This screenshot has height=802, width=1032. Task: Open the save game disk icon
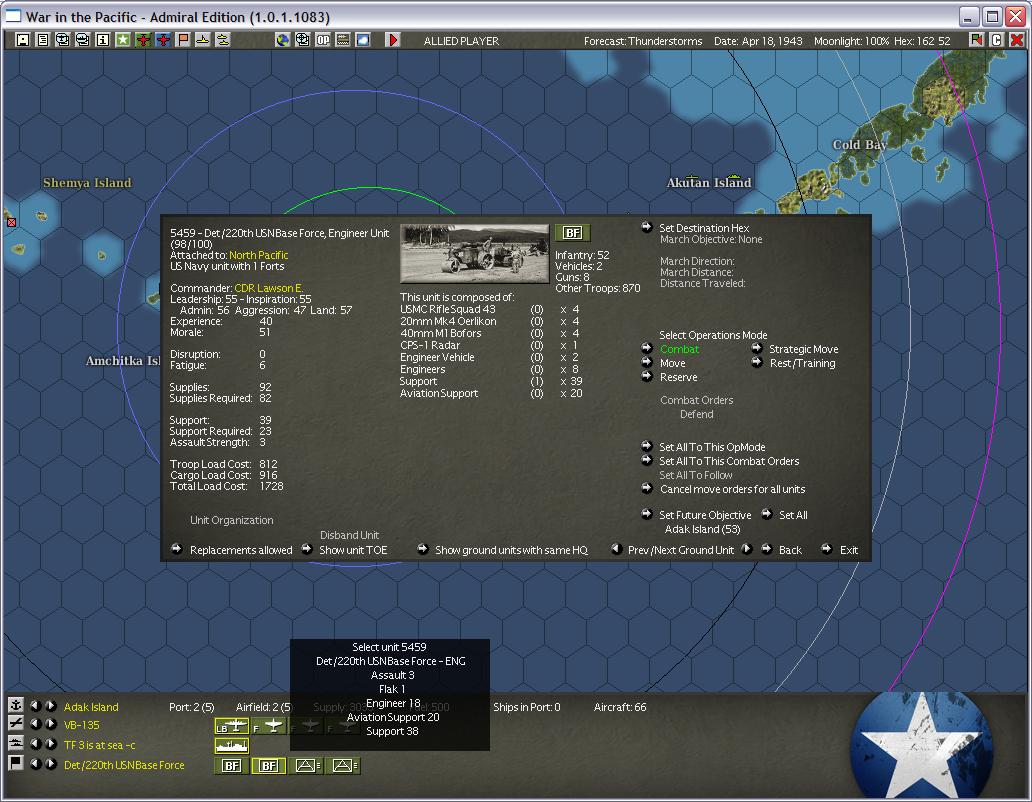[x=22, y=40]
